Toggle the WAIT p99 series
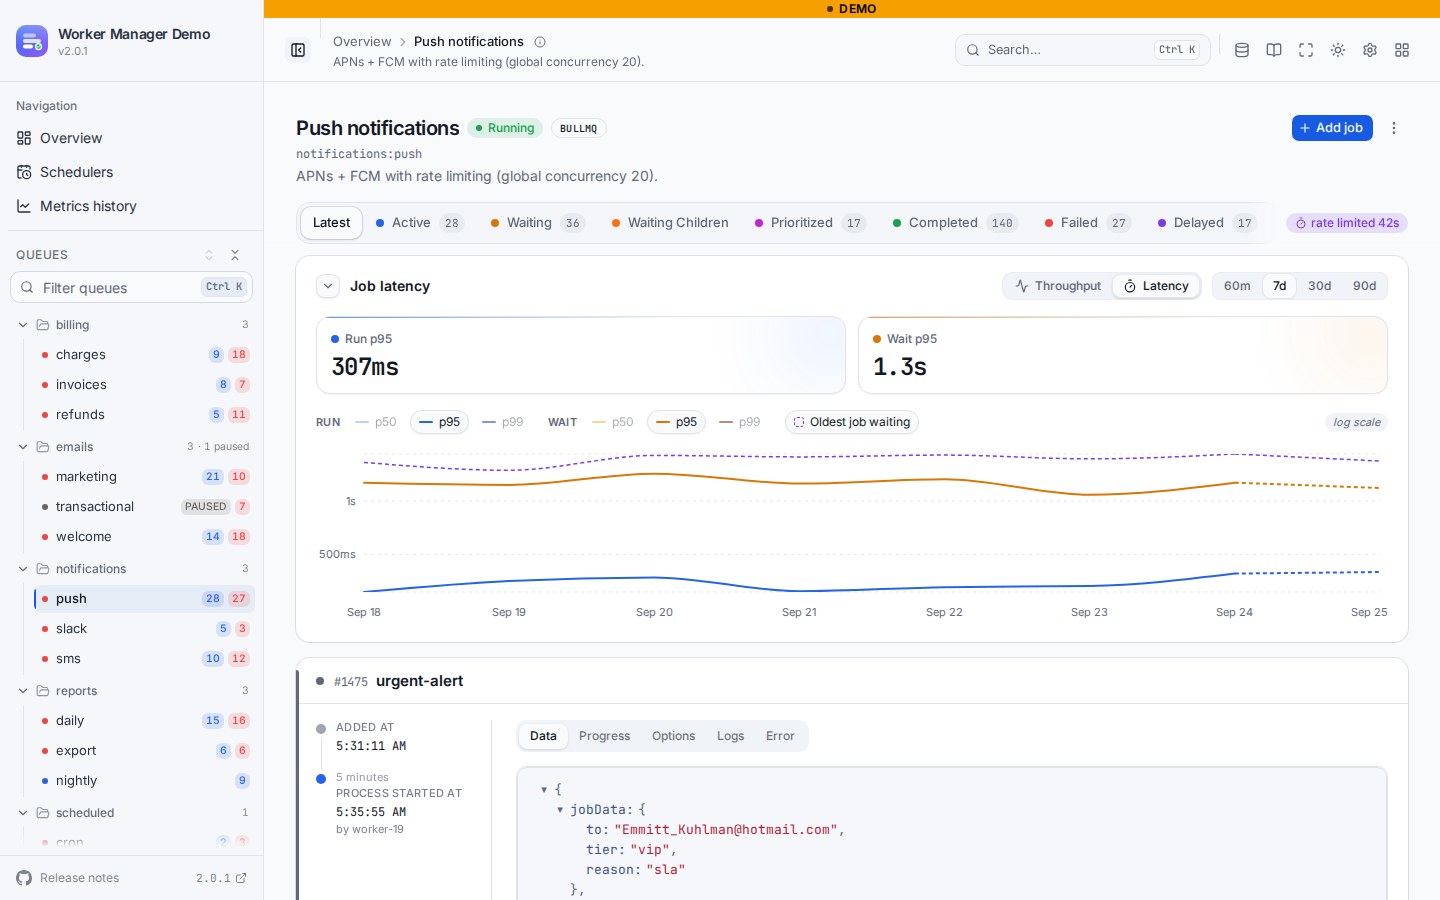 [740, 422]
